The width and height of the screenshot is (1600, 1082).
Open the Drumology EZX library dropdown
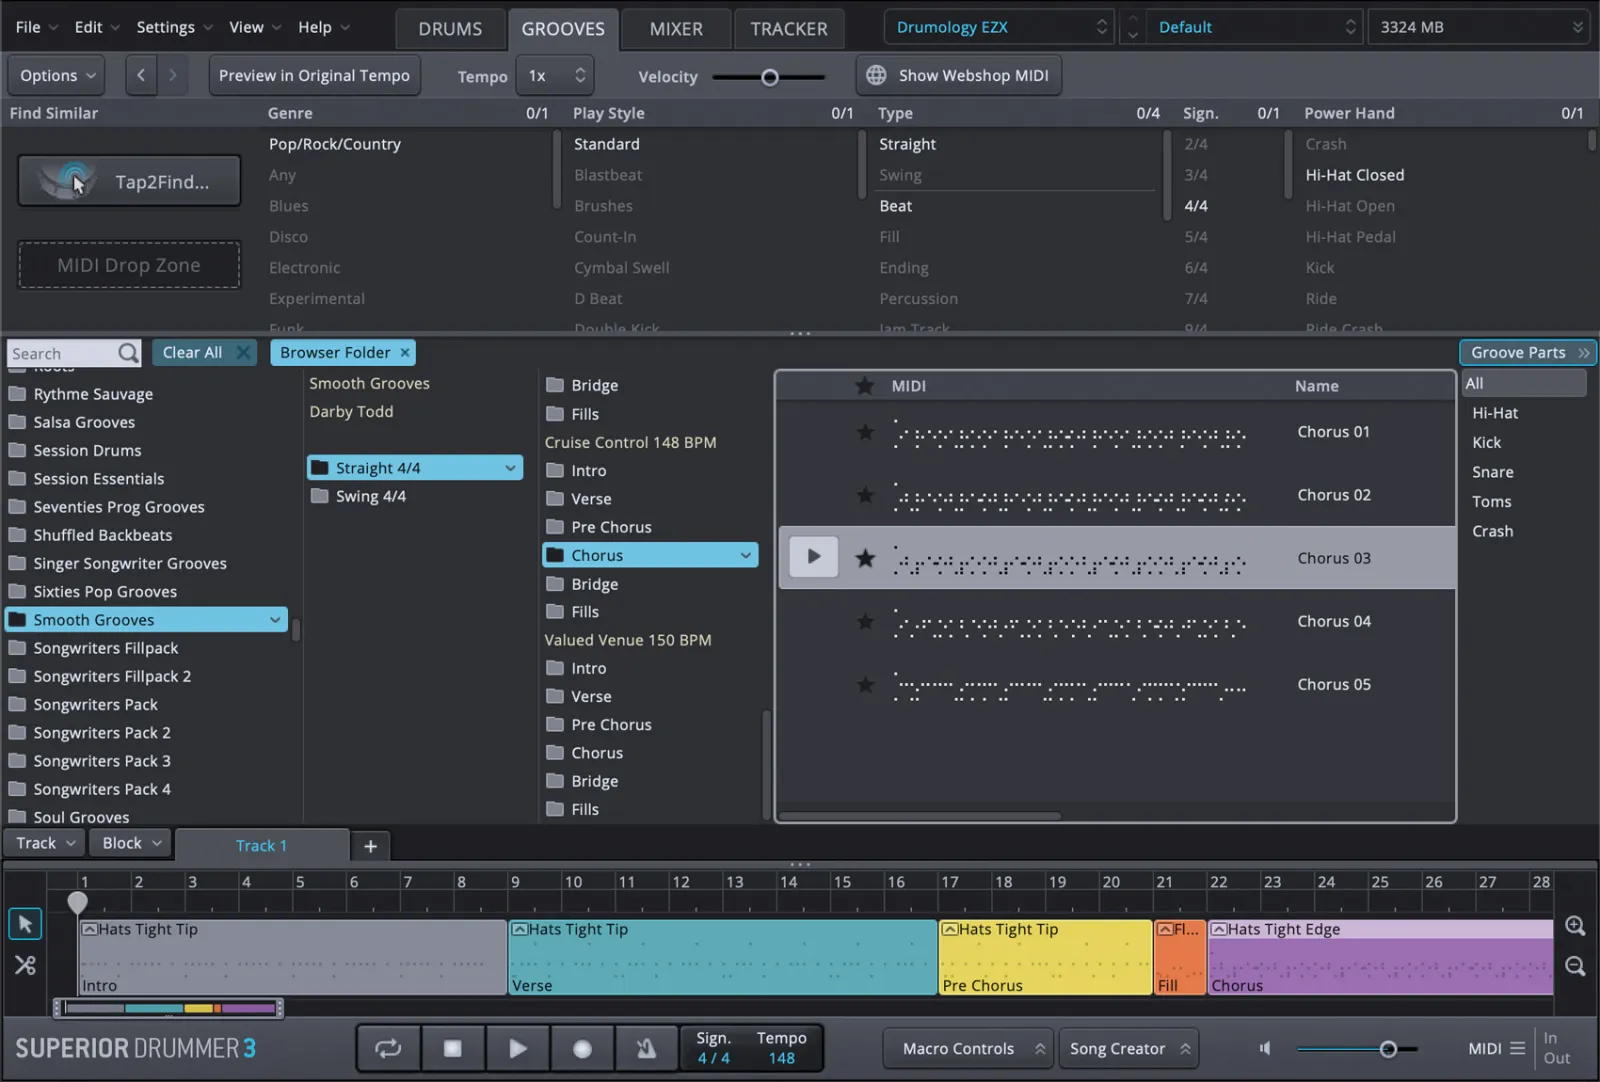click(x=998, y=27)
